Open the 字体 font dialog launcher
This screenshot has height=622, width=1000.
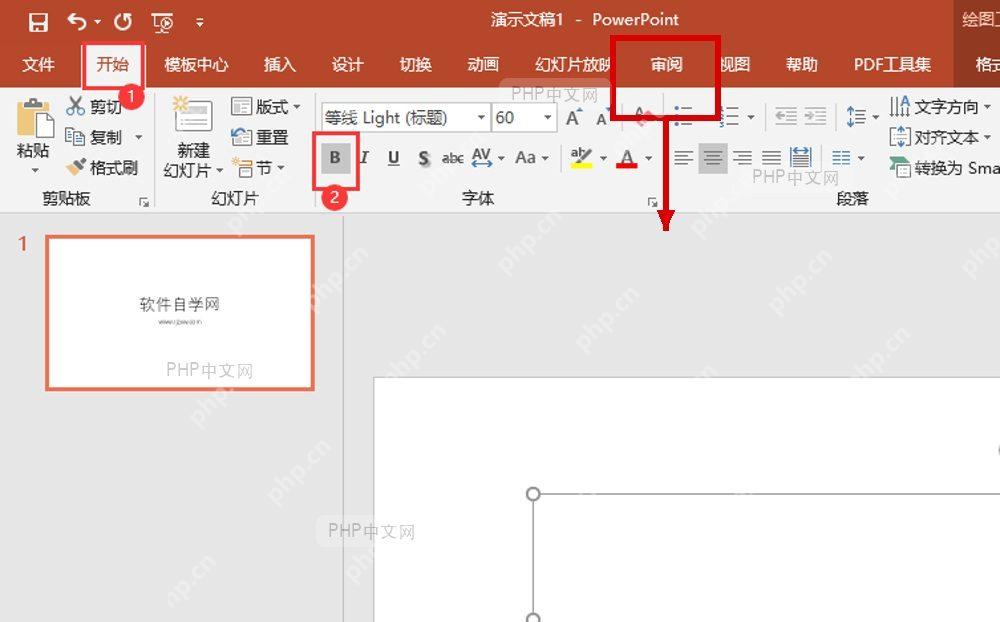[x=652, y=202]
